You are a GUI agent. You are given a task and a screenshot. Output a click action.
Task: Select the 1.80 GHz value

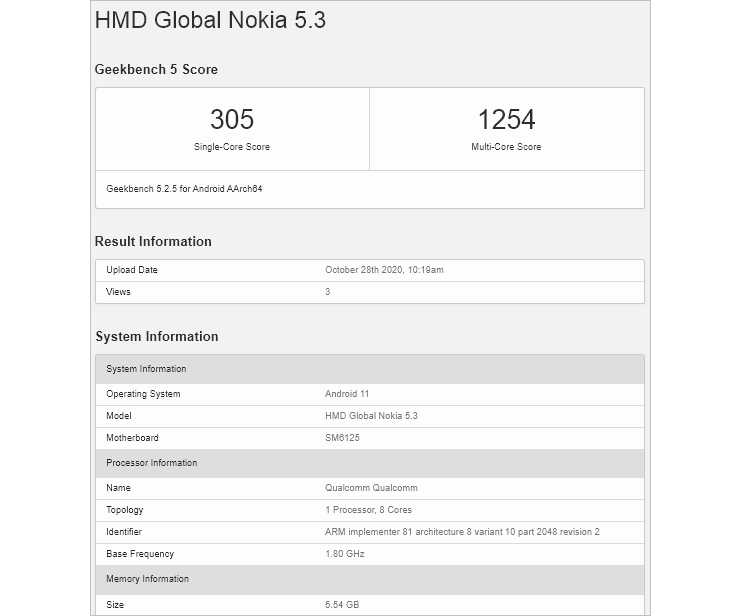(345, 554)
